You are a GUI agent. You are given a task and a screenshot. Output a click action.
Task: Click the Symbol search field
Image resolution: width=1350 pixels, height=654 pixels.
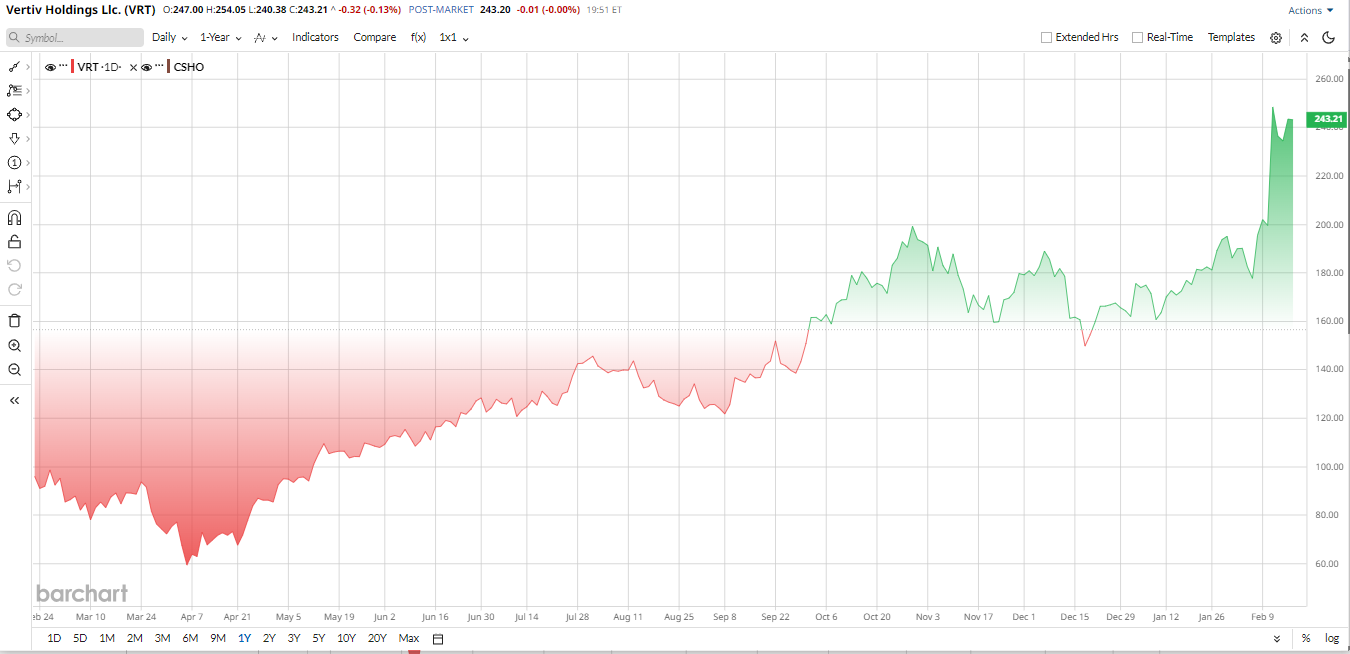(x=75, y=38)
